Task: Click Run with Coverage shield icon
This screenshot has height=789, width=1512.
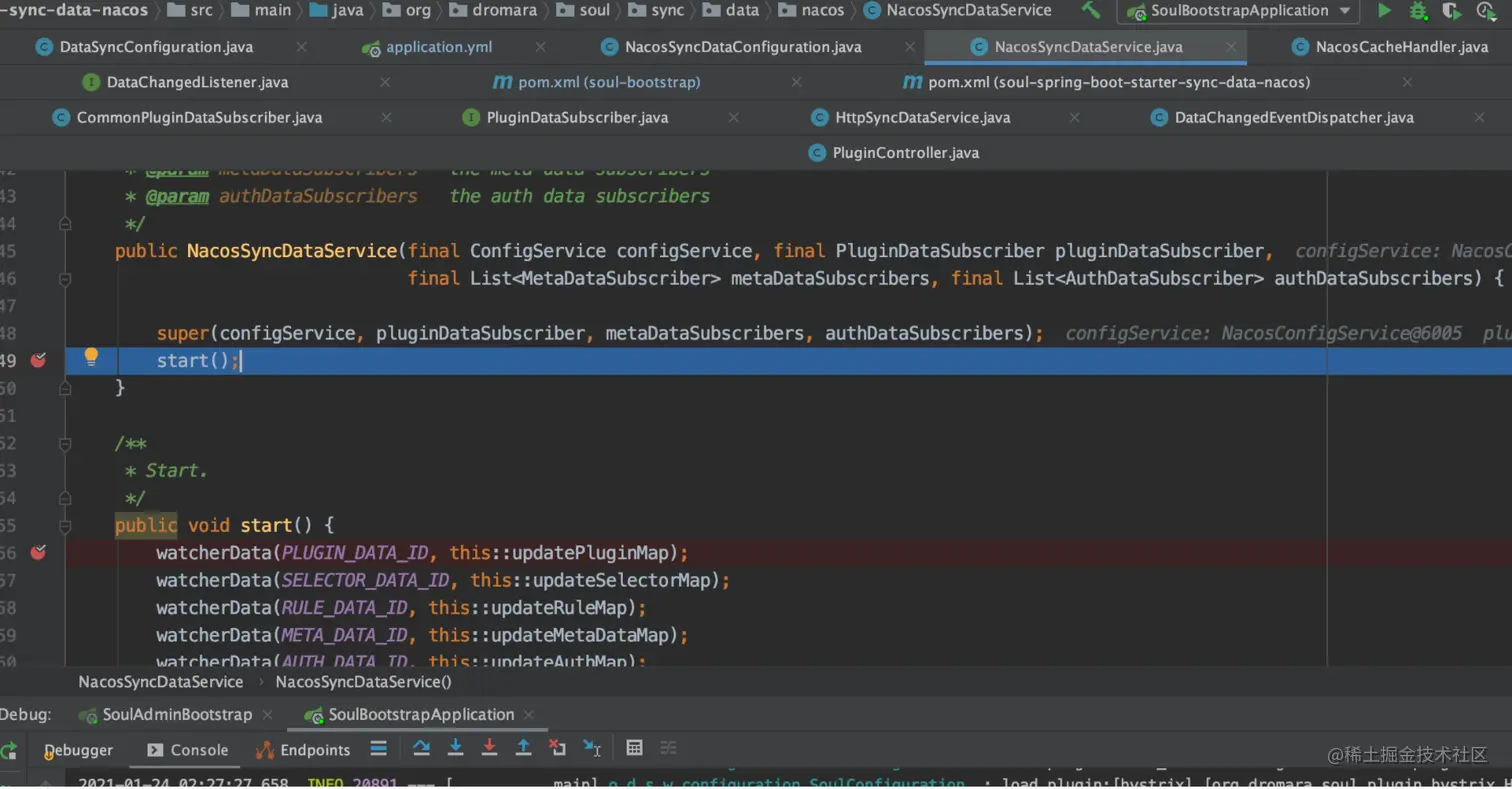Action: [x=1451, y=11]
